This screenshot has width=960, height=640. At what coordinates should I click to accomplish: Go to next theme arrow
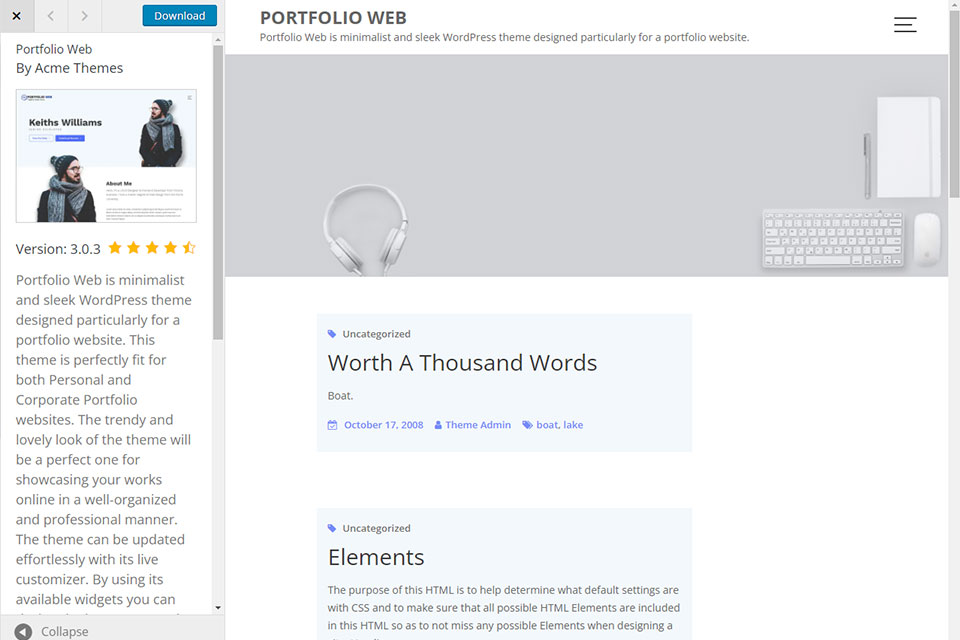tap(84, 16)
